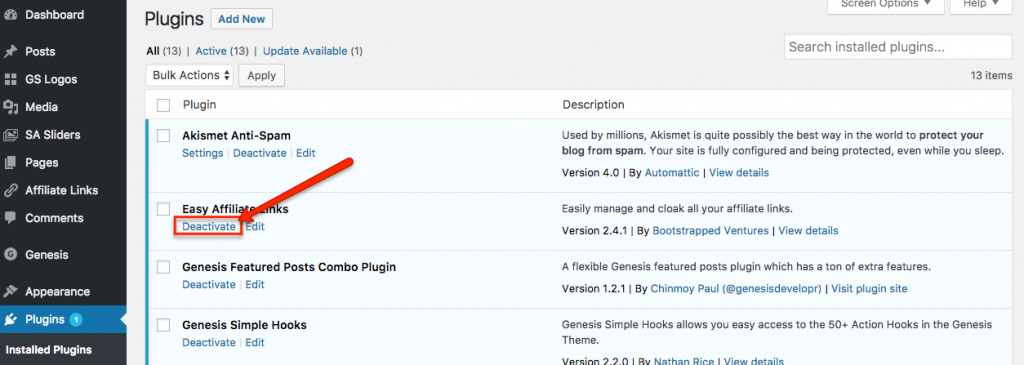The width and height of the screenshot is (1024, 365).
Task: Open the Bulk Actions dropdown
Action: click(x=190, y=75)
